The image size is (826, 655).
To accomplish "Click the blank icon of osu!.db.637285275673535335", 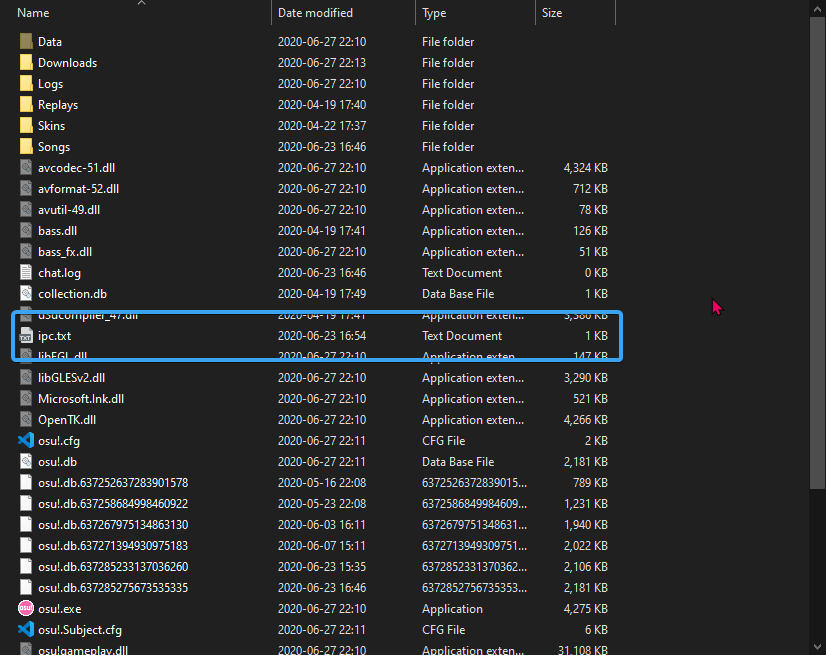I will (26, 588).
